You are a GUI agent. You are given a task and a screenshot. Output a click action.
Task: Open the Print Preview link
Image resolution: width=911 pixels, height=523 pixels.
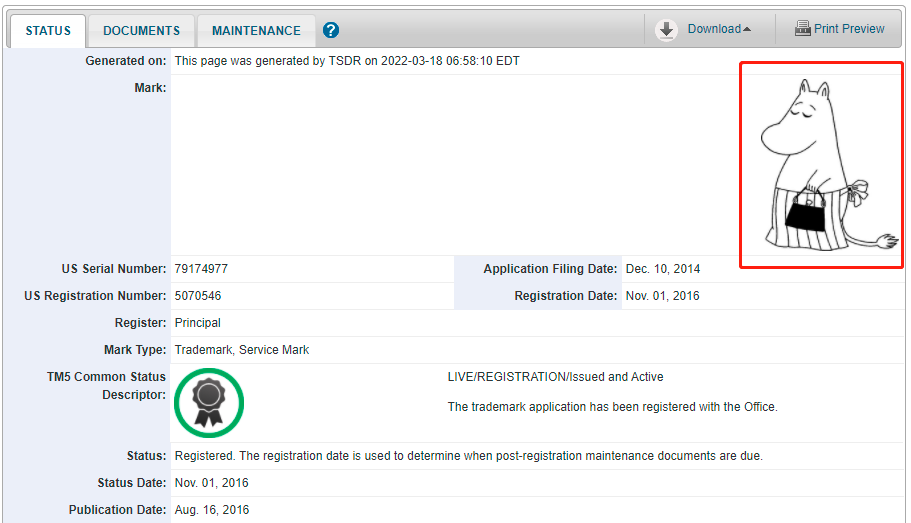(x=849, y=29)
